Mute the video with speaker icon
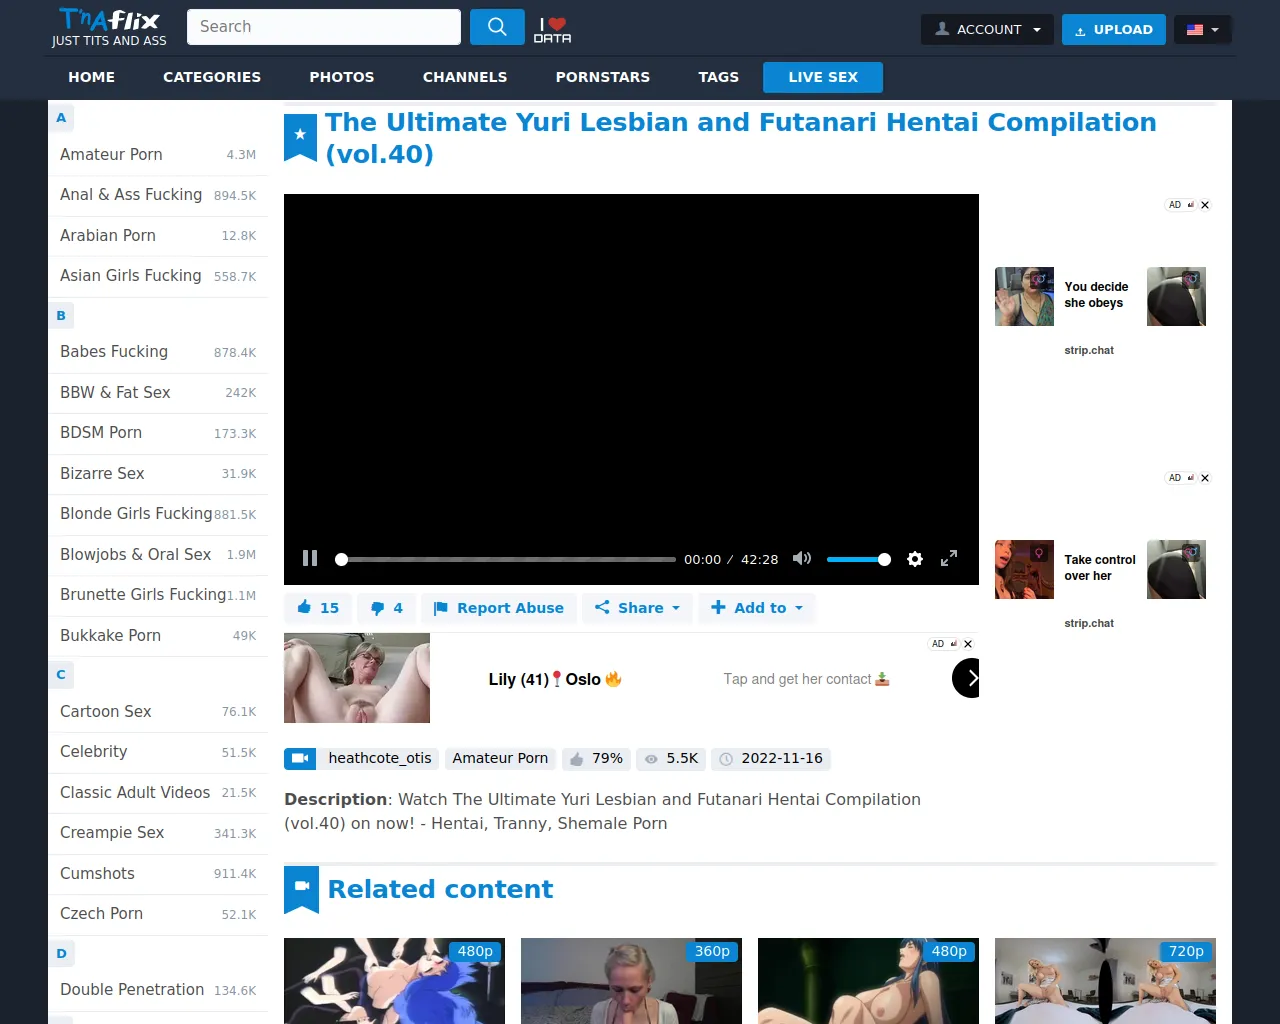 (801, 558)
